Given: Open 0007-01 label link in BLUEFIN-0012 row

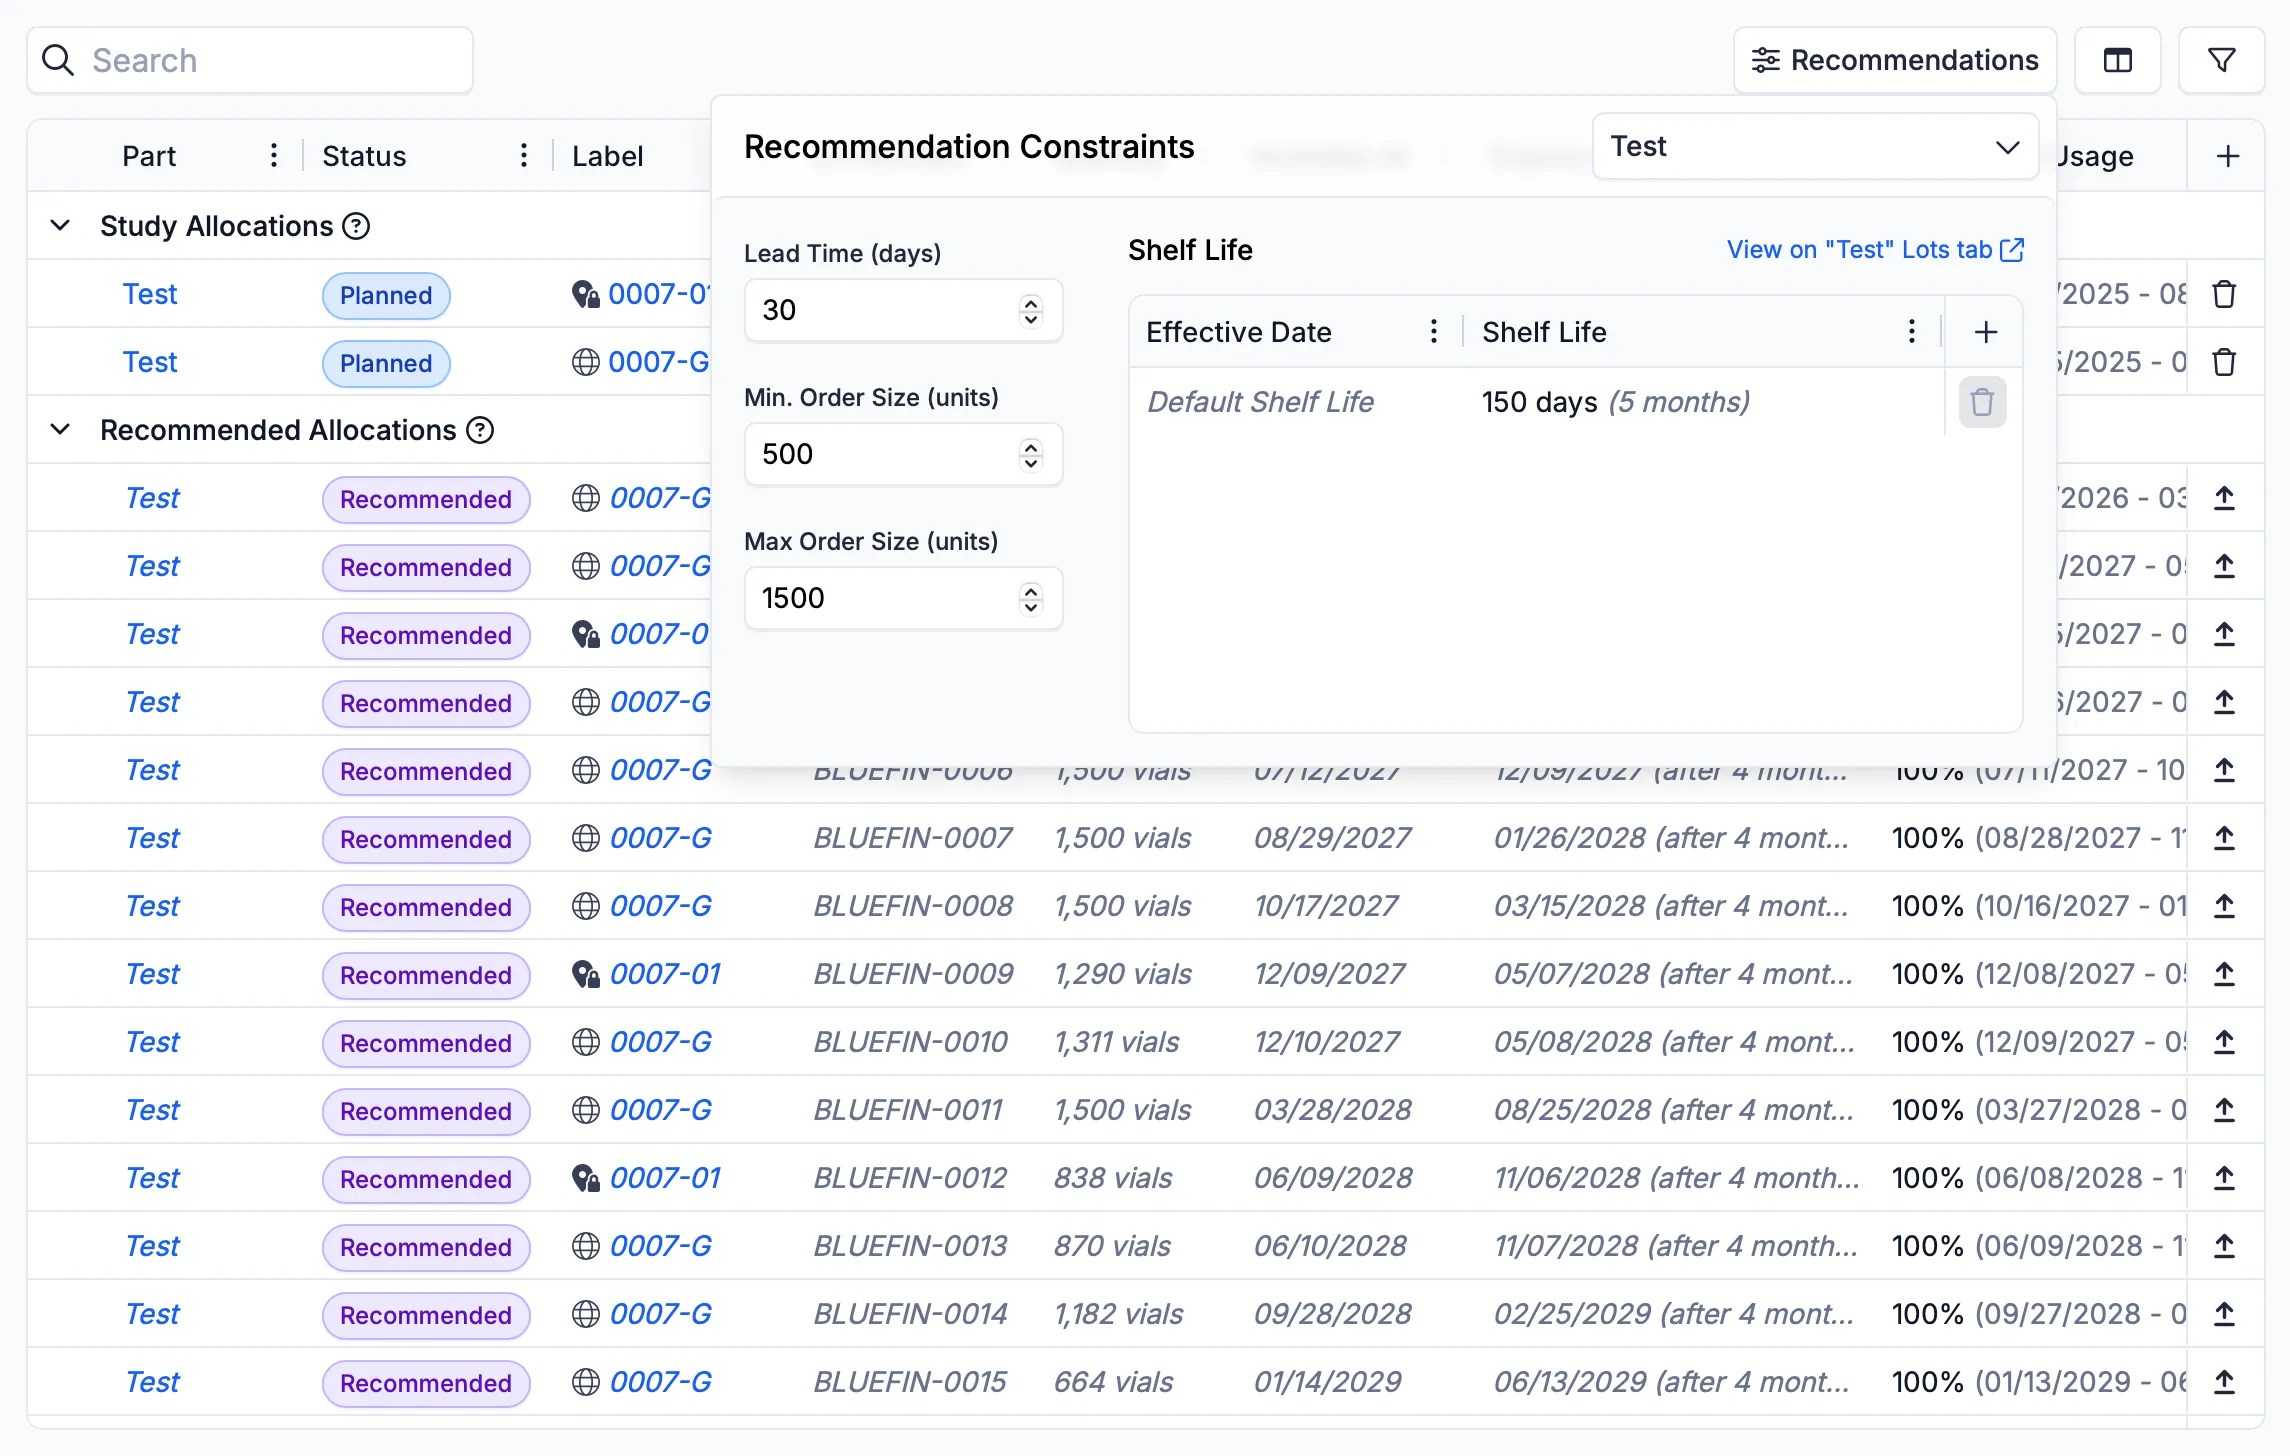Looking at the screenshot, I should point(665,1178).
